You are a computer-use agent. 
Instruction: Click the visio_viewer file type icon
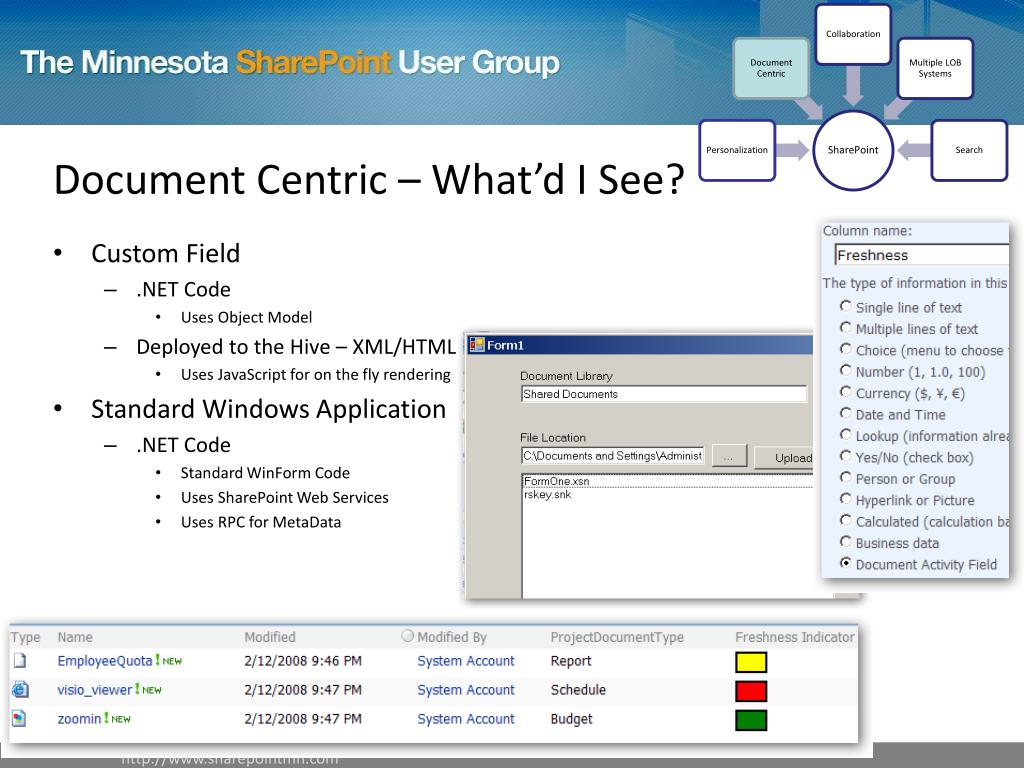pyautogui.click(x=20, y=689)
